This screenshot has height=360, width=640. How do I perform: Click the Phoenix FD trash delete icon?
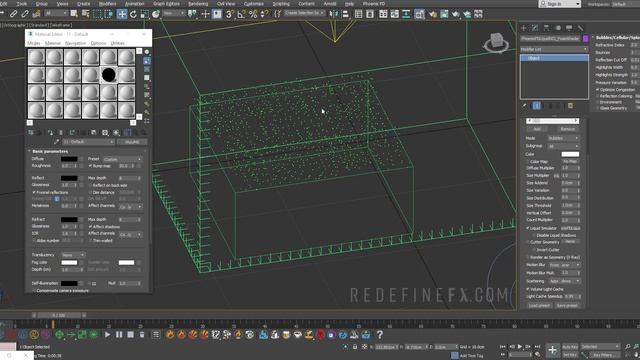(x=142, y=335)
